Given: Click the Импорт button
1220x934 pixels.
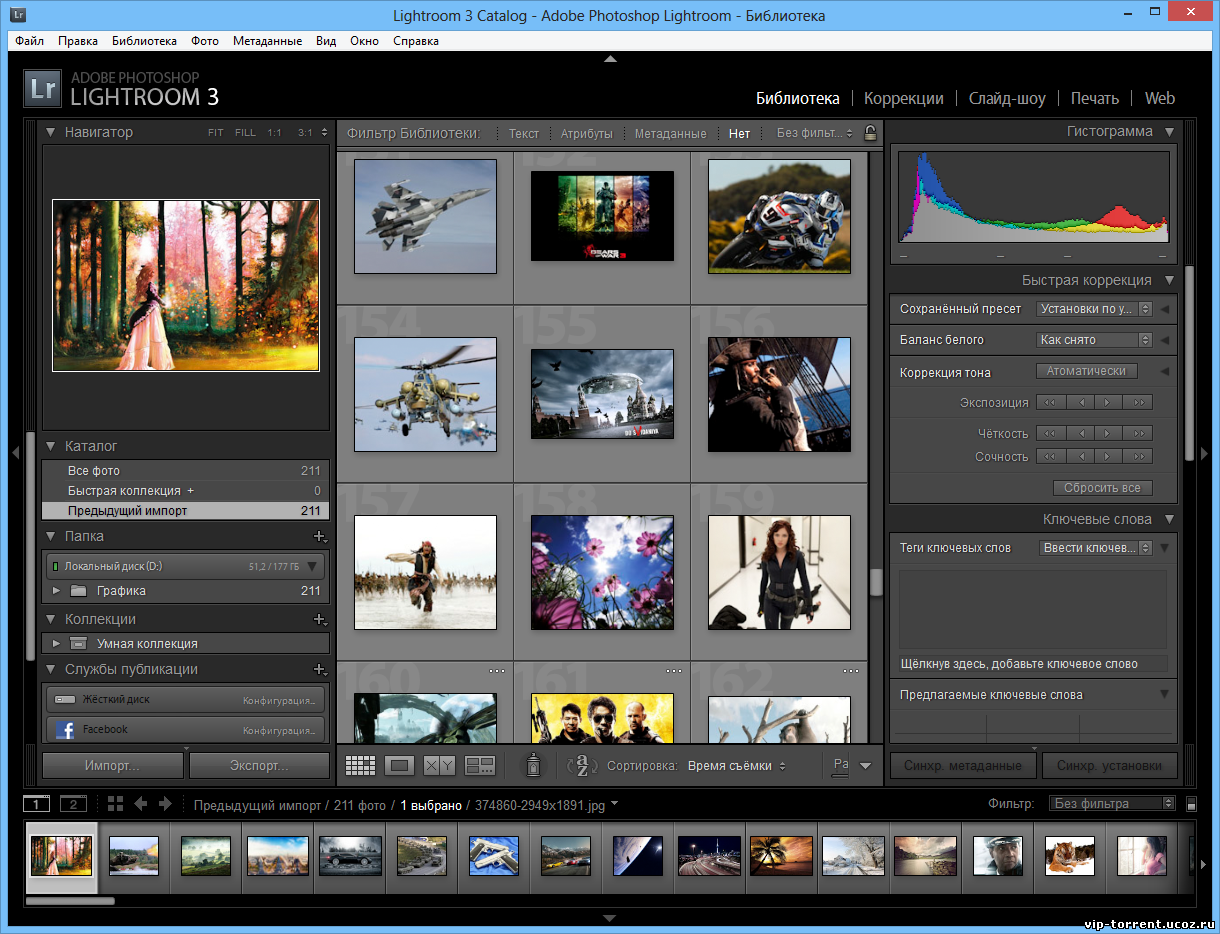Looking at the screenshot, I should 112,766.
